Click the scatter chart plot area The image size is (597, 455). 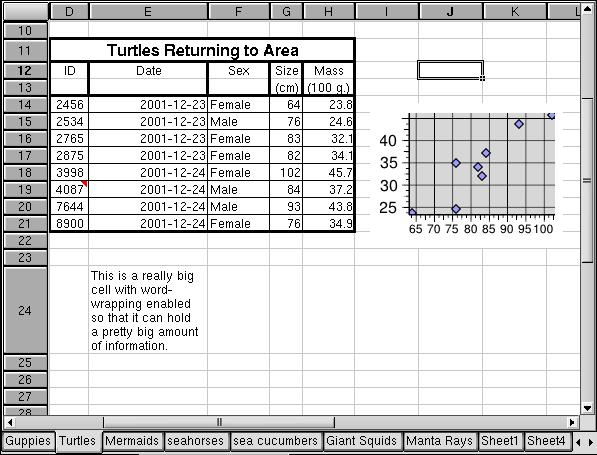point(482,164)
